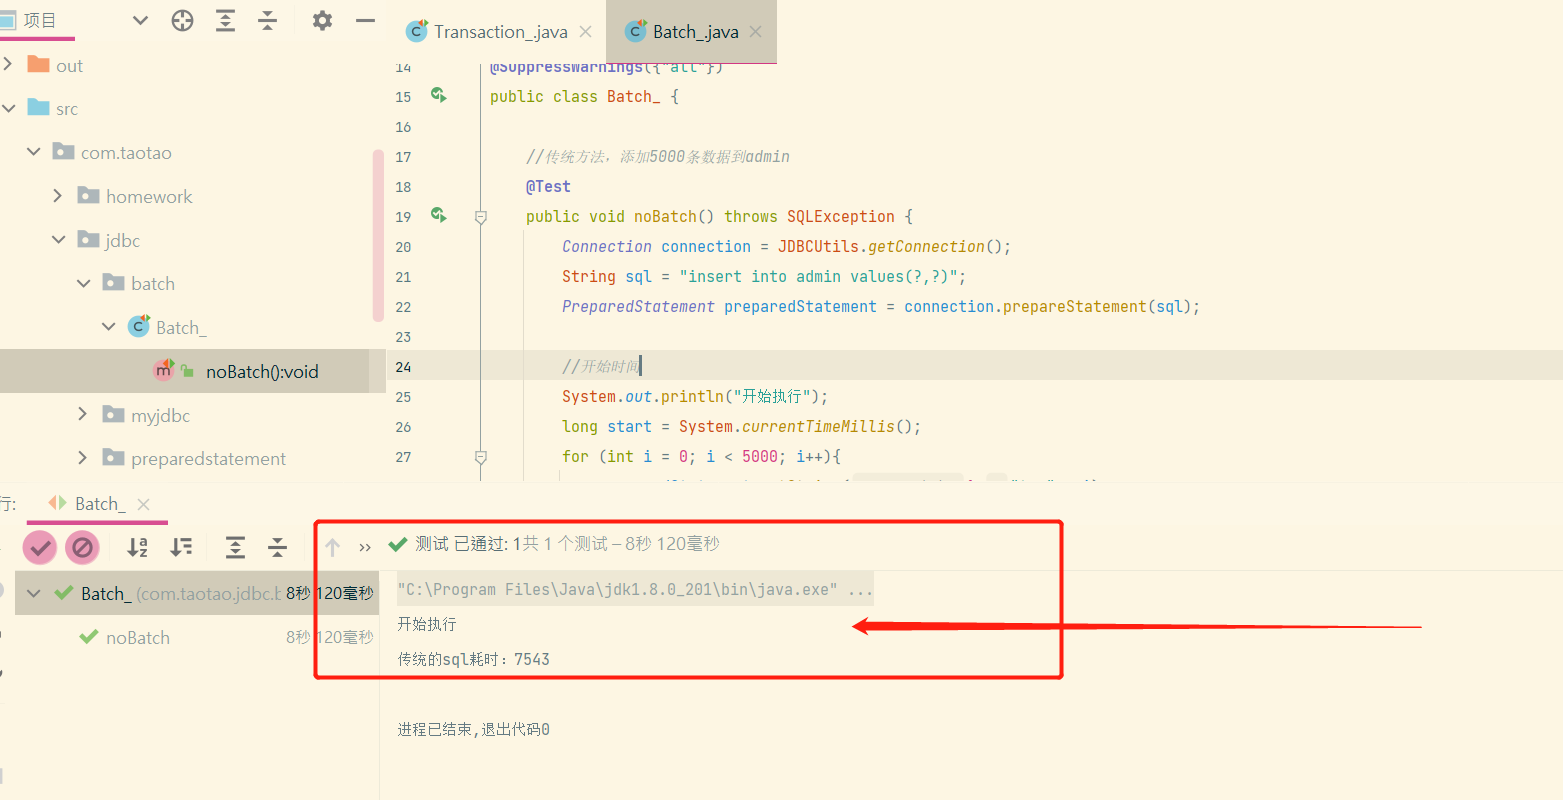This screenshot has height=800, width=1563.
Task: Hide the project panel with minus icon
Action: coord(365,20)
